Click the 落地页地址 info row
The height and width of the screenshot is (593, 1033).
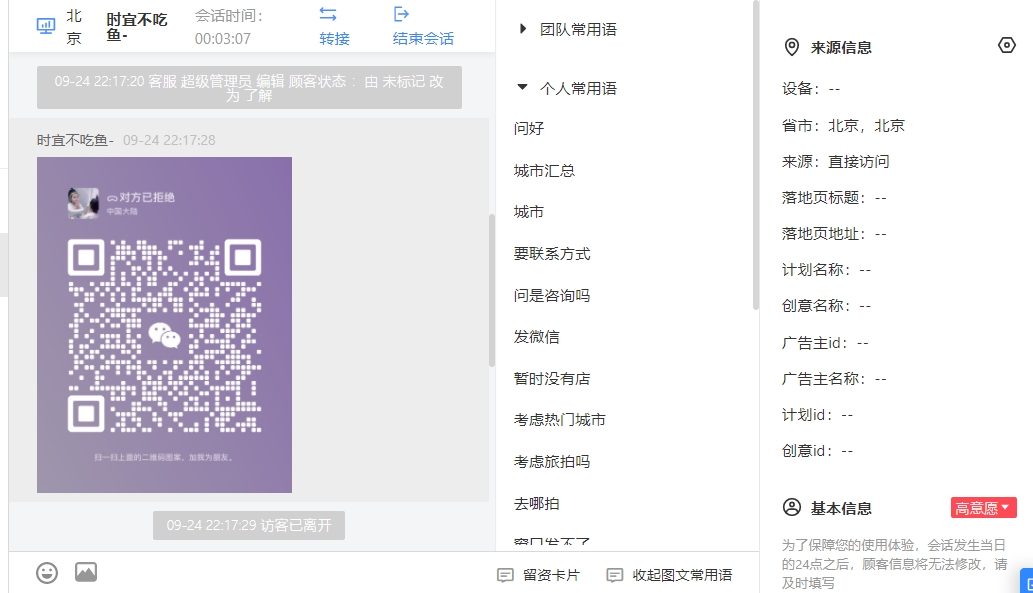pos(834,234)
